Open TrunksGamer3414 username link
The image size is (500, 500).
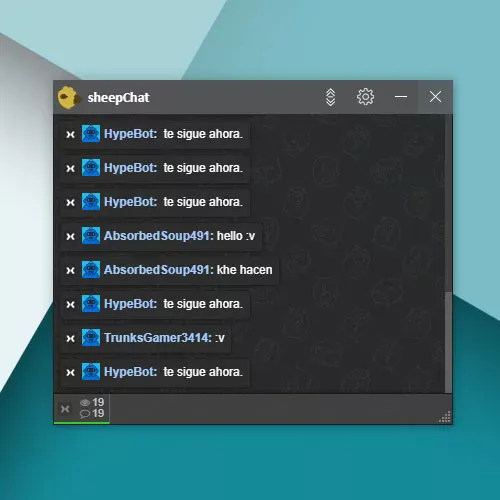pyautogui.click(x=158, y=338)
